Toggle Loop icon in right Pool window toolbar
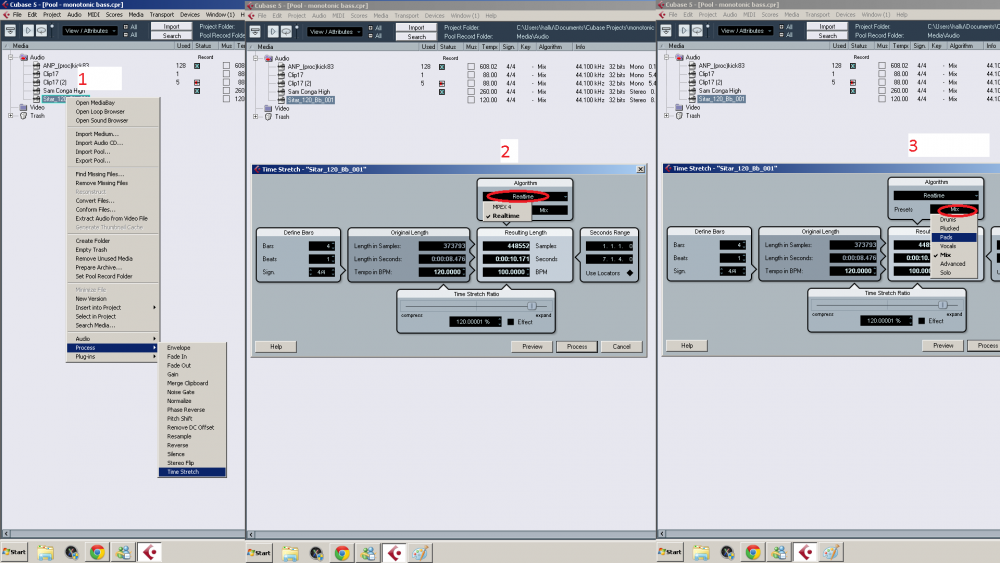 (697, 30)
